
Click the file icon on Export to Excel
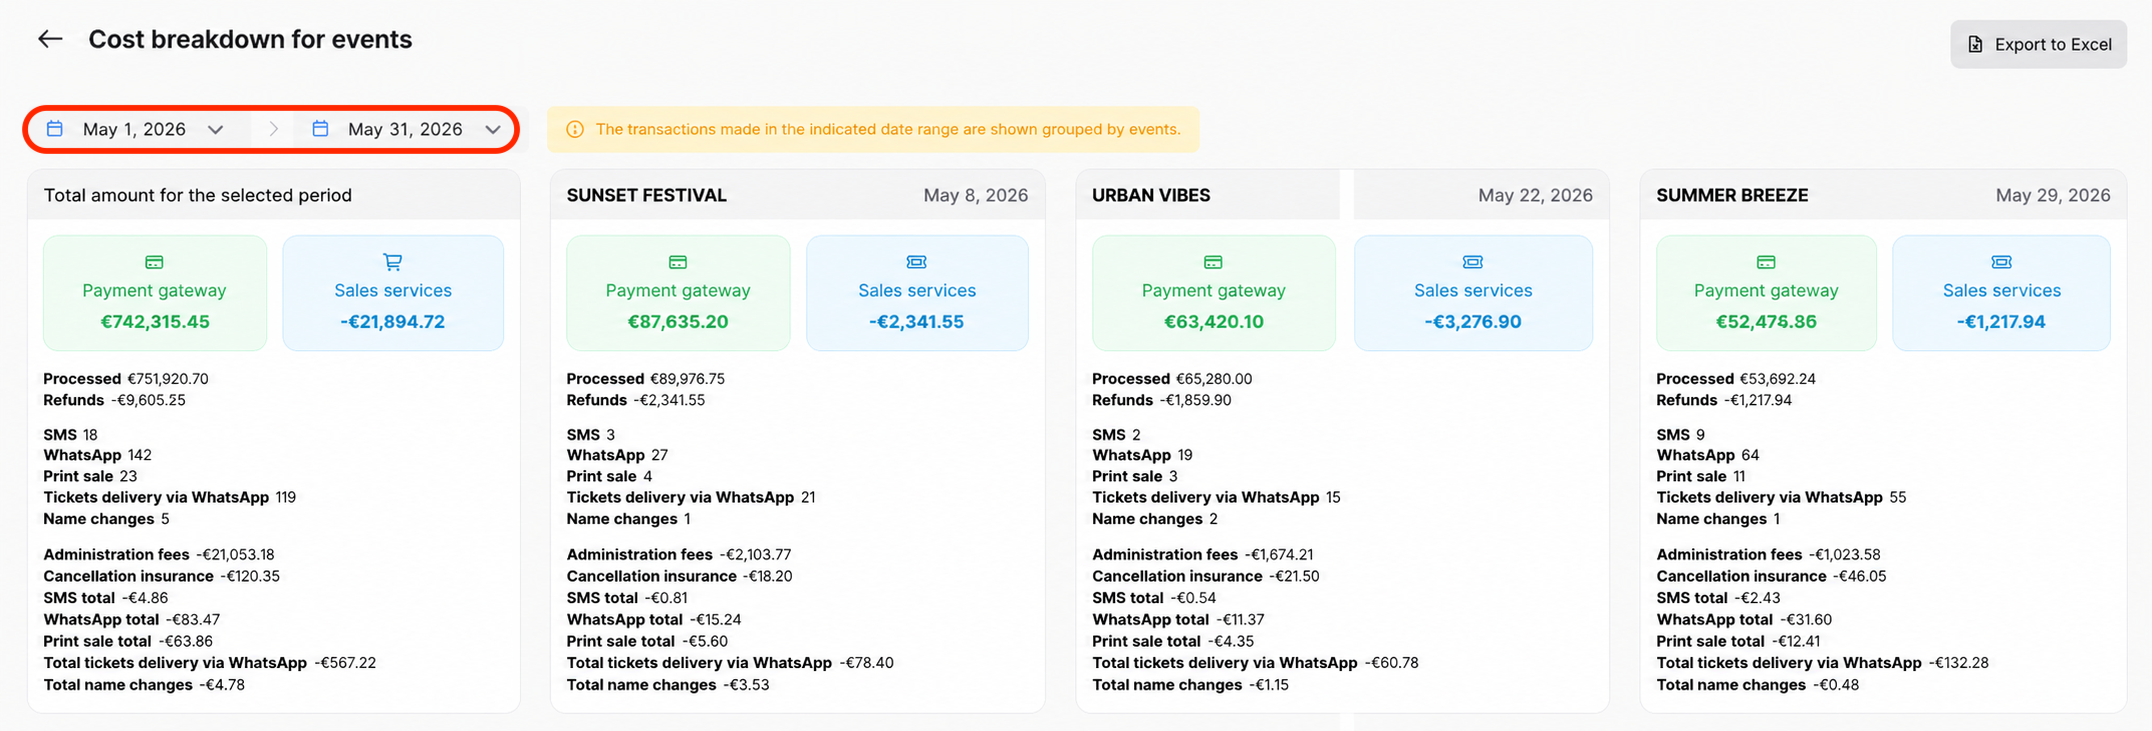point(1975,44)
